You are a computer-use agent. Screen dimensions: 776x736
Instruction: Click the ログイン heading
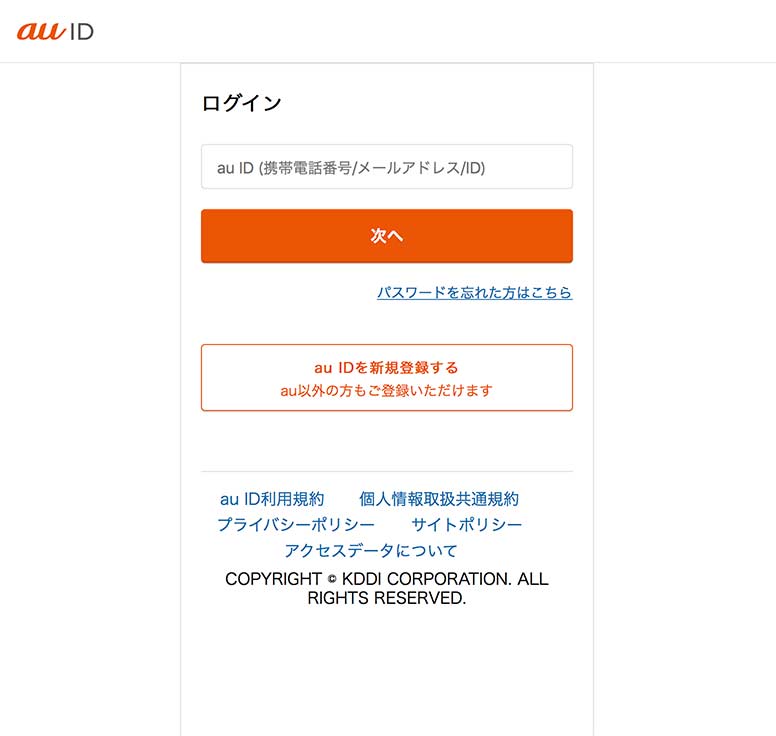242,103
